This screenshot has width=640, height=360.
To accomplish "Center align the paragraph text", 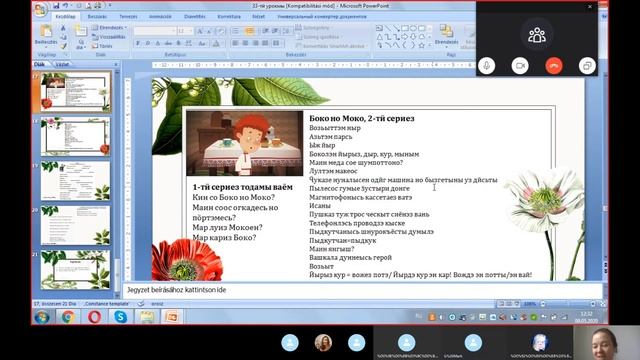I will click(245, 43).
